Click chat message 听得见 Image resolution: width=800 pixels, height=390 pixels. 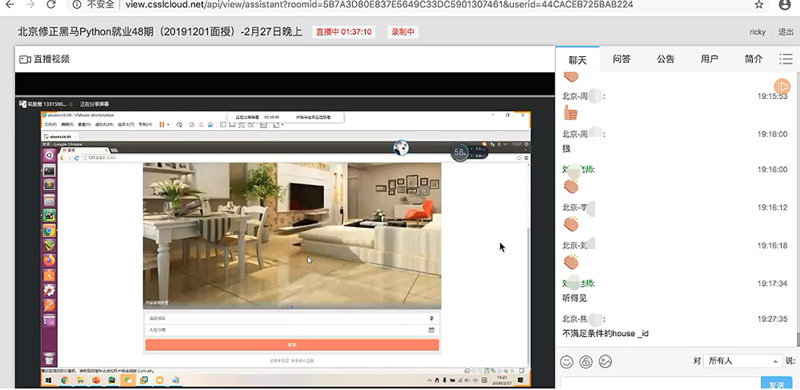pos(574,298)
